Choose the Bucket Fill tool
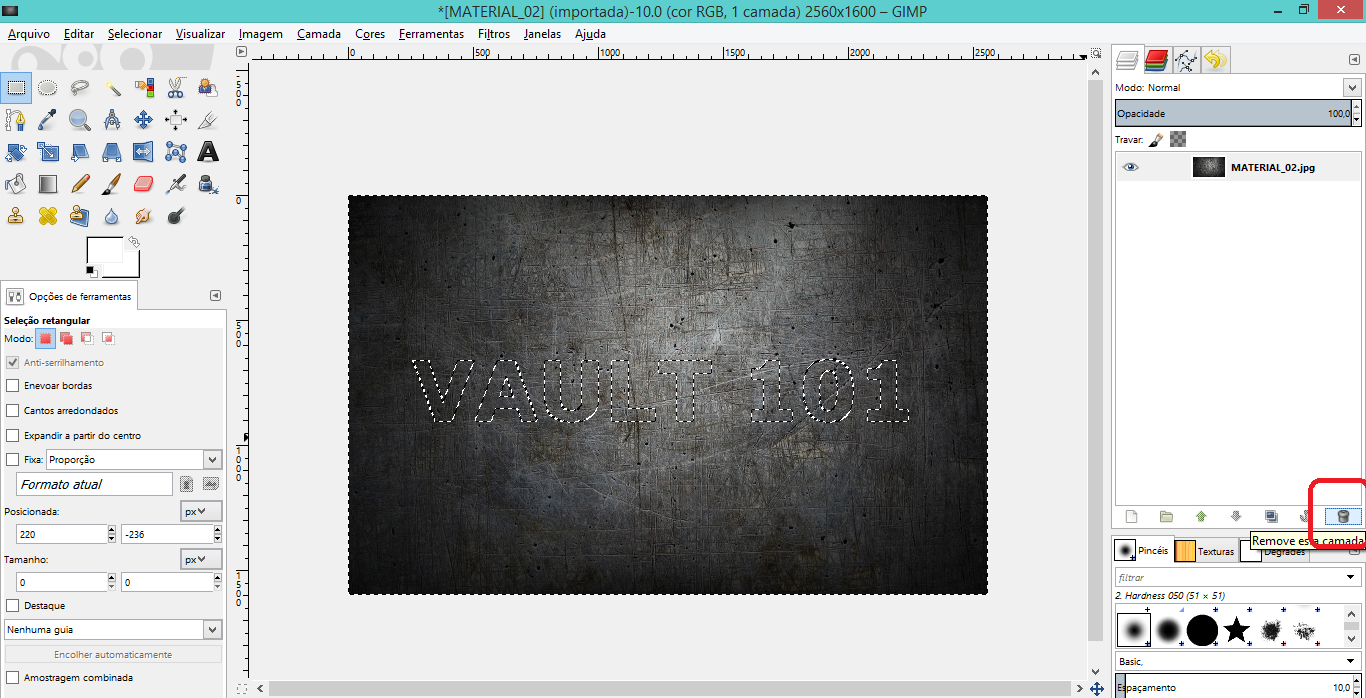 [x=16, y=184]
